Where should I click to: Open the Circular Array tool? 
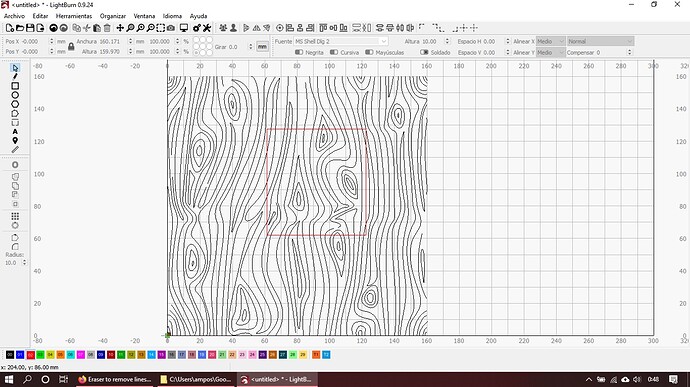tap(15, 225)
